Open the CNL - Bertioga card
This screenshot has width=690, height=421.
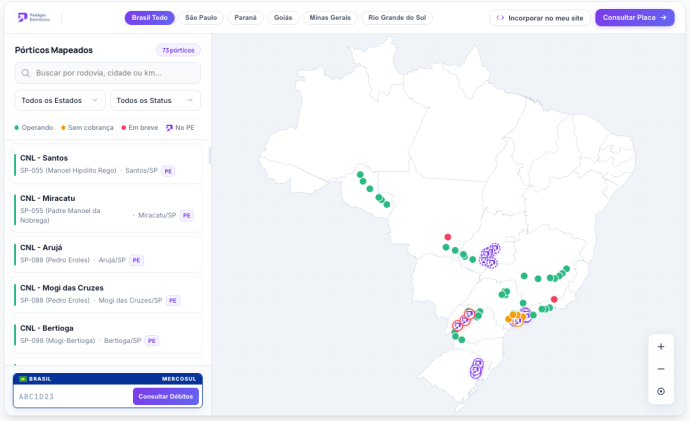coord(106,335)
